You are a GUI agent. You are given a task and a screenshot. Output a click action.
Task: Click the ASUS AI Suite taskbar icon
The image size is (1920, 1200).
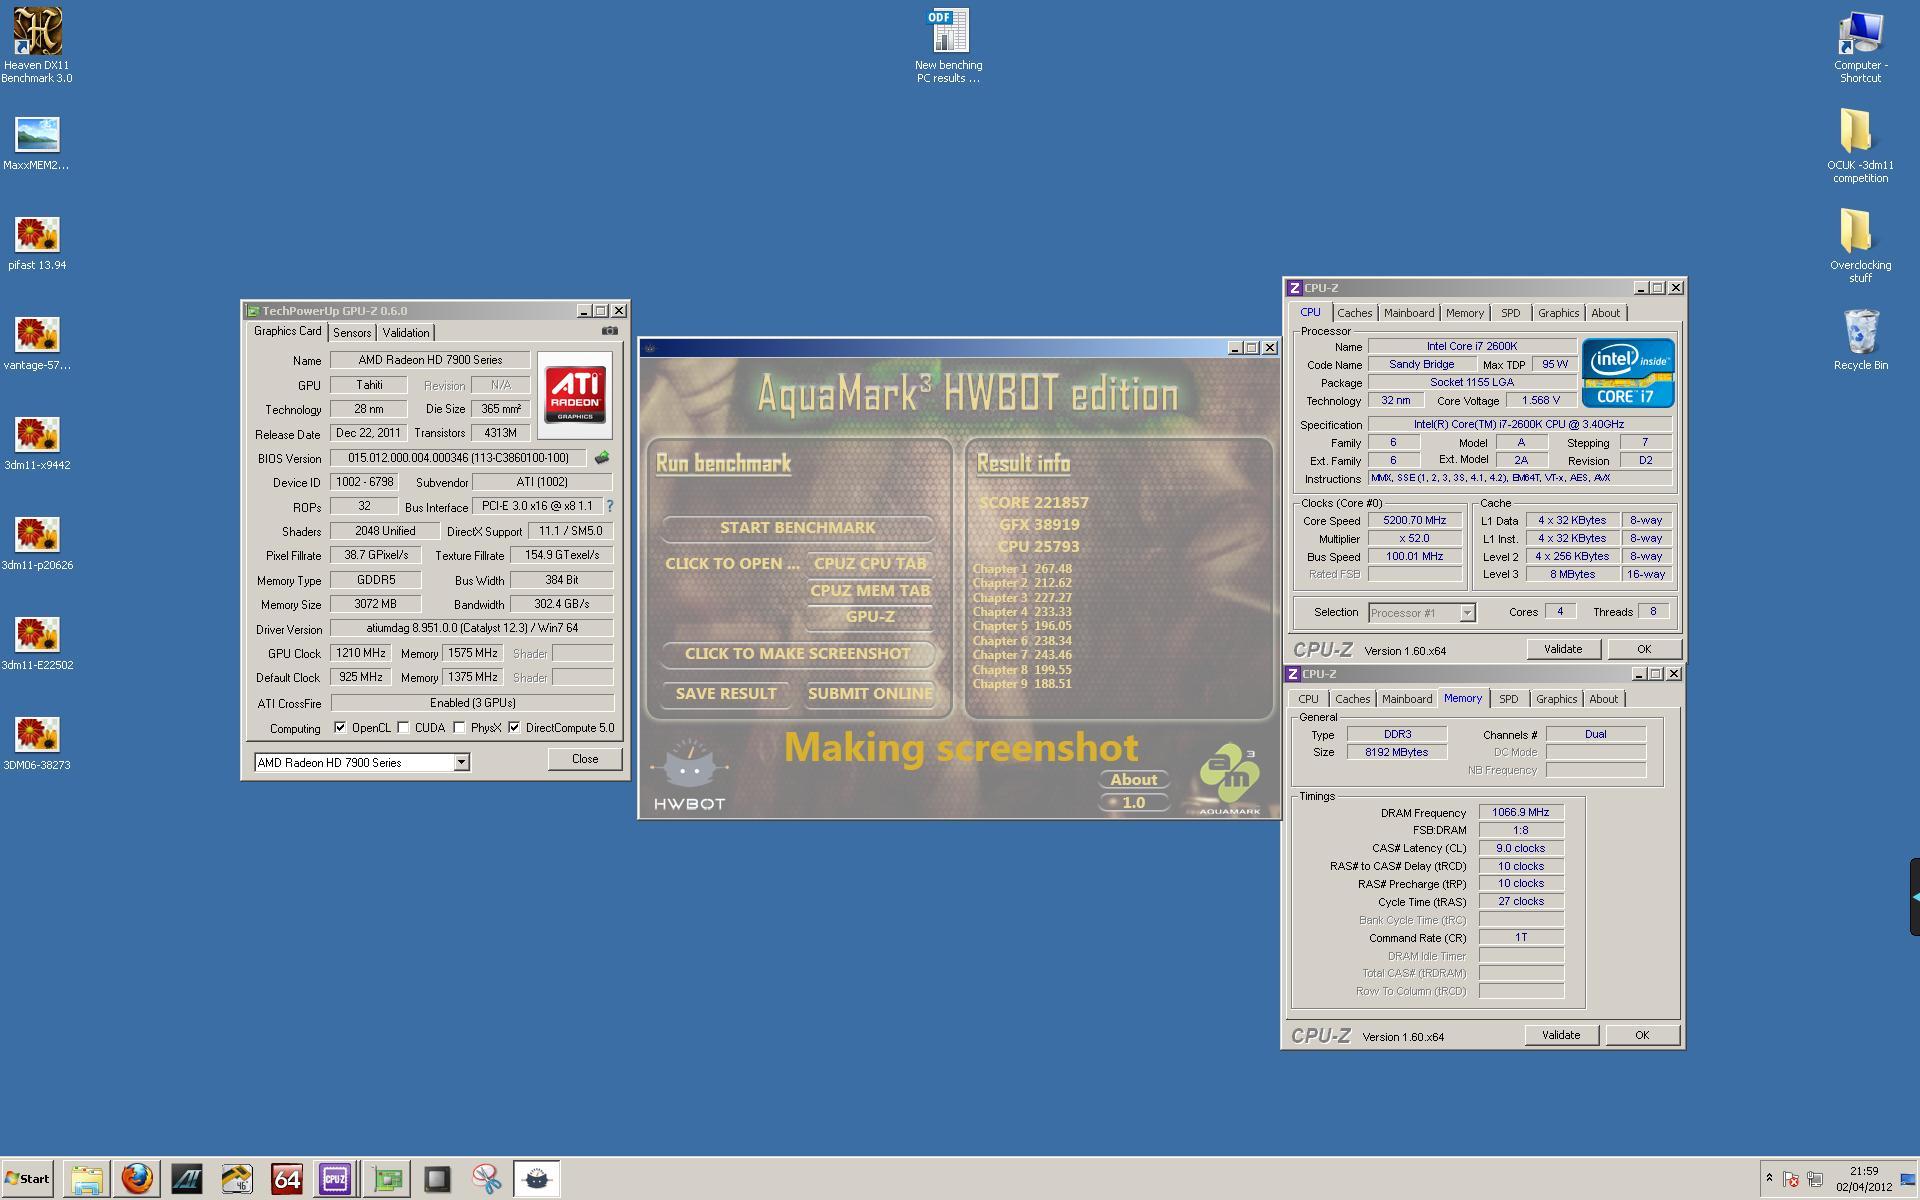tap(187, 1179)
